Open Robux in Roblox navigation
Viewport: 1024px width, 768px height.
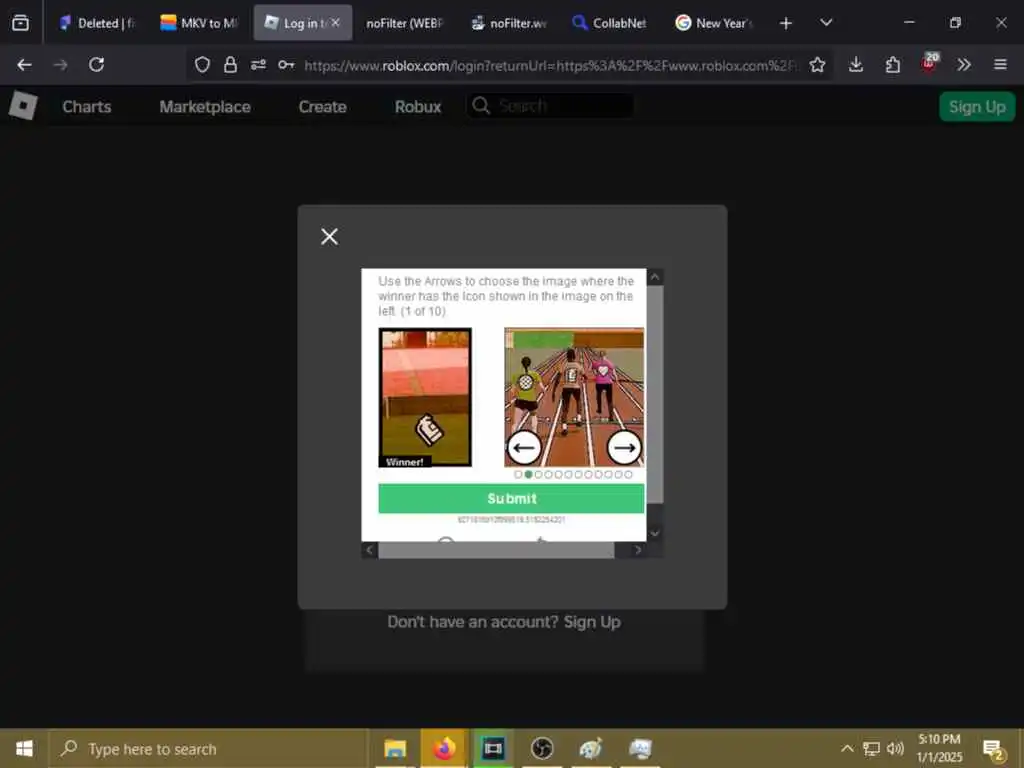coord(418,106)
